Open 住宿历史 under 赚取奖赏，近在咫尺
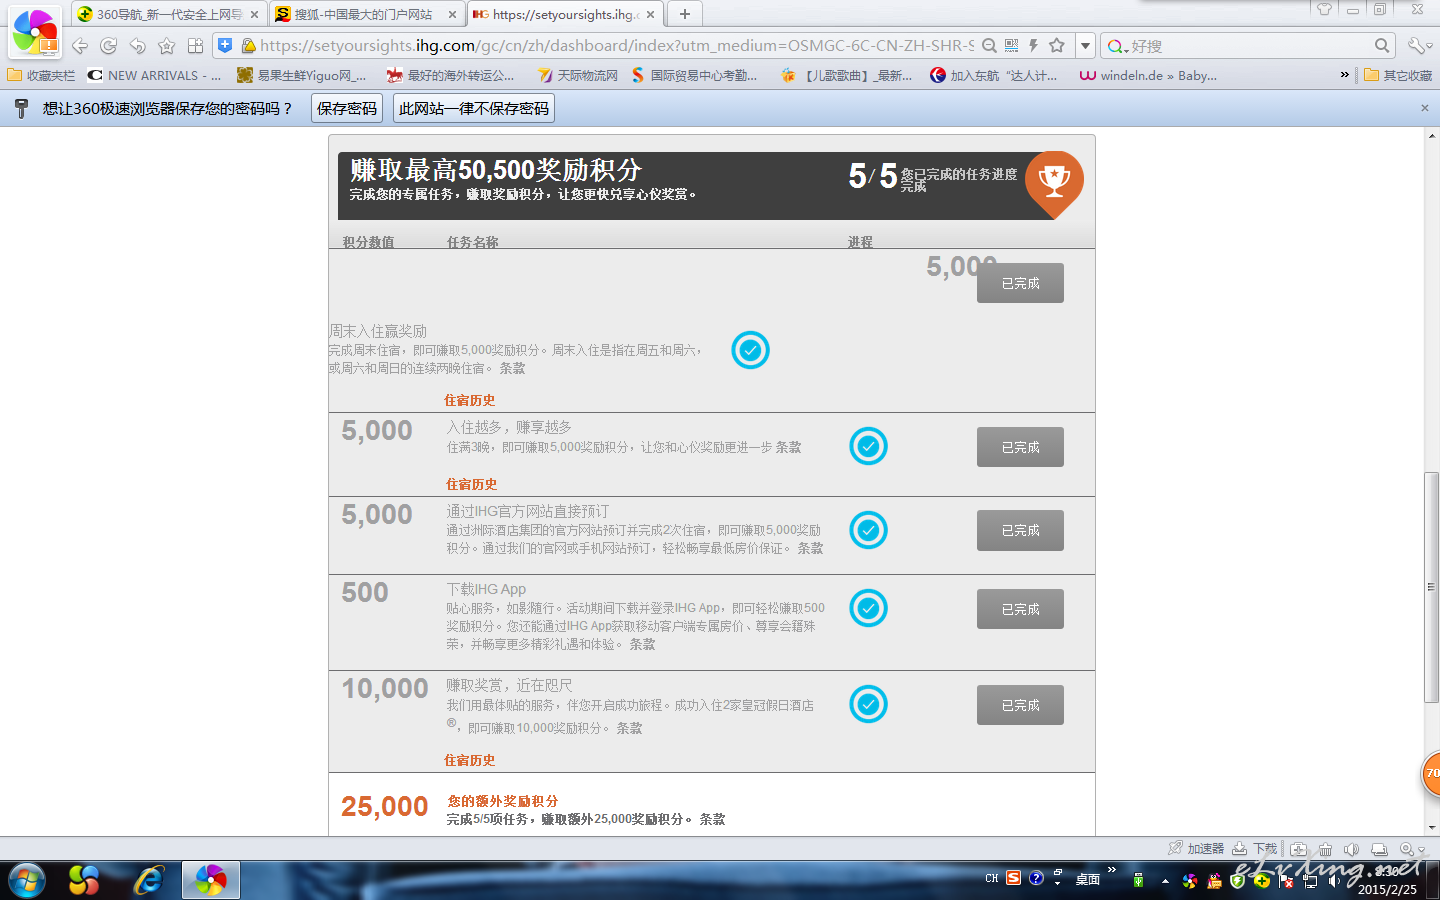Viewport: 1440px width, 900px height. 470,760
